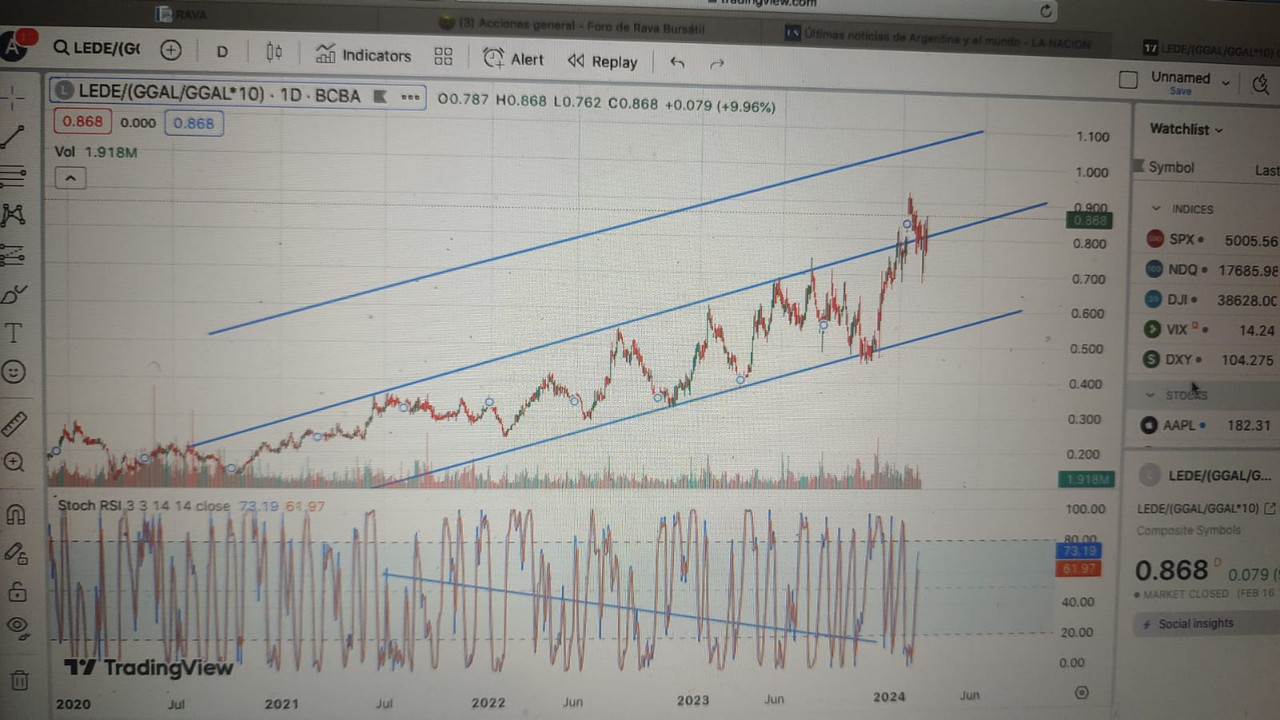The image size is (1280, 720).
Task: Open the Unnamed layout dropdown arrow
Action: pos(1226,83)
